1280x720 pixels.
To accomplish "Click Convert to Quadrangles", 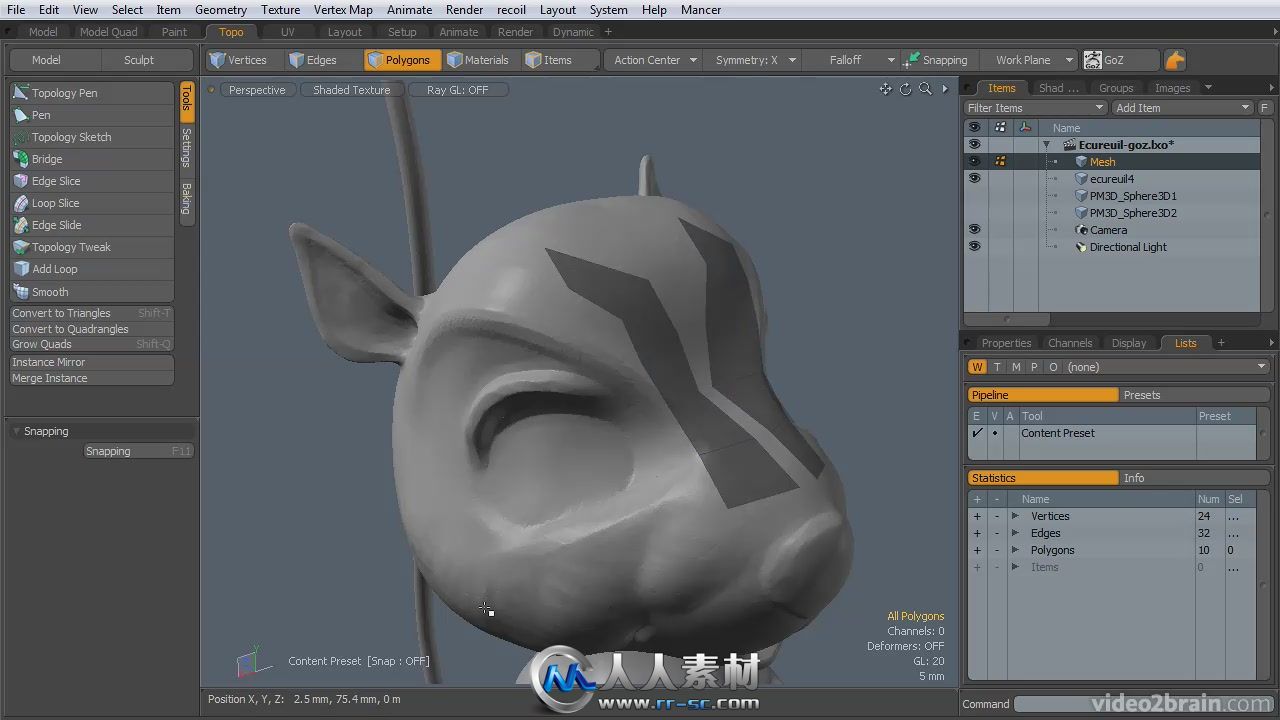I will pyautogui.click(x=92, y=329).
